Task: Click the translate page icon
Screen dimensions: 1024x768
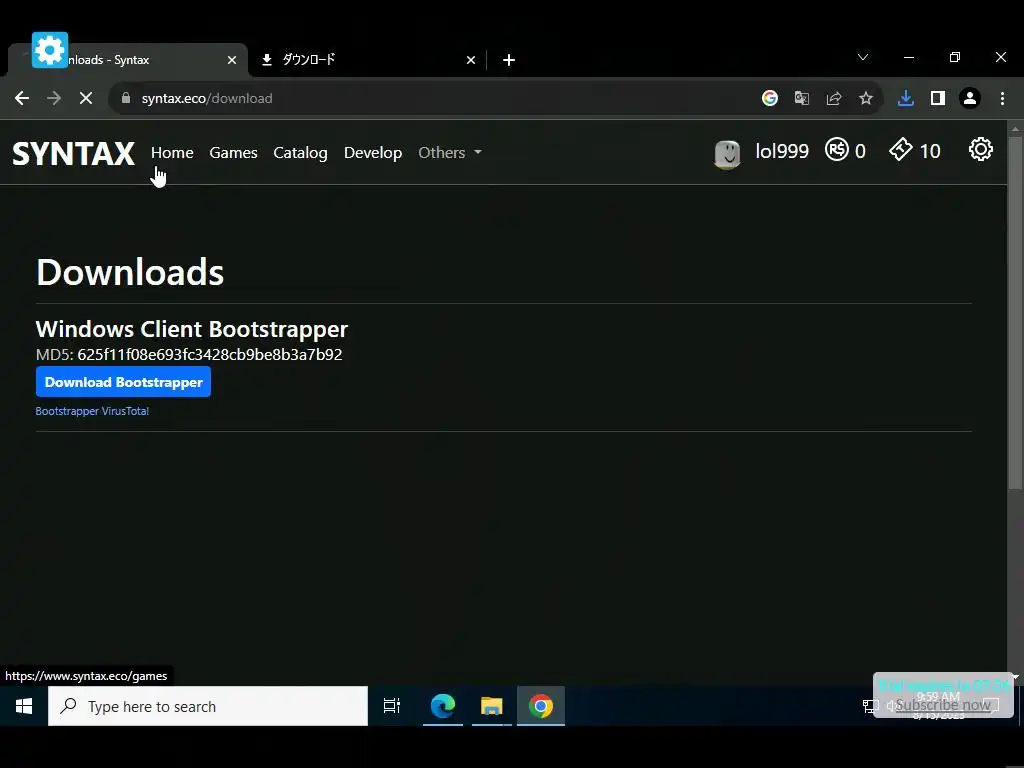Action: [802, 99]
